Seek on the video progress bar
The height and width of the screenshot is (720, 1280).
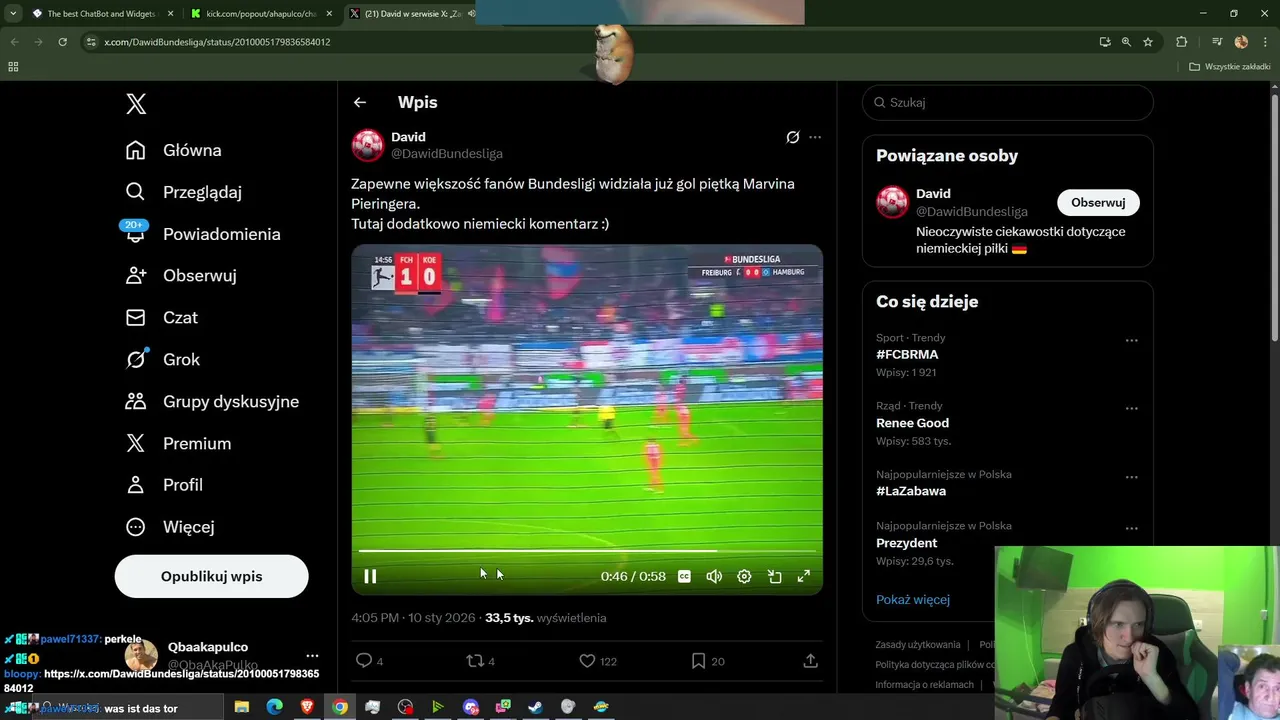(x=587, y=551)
